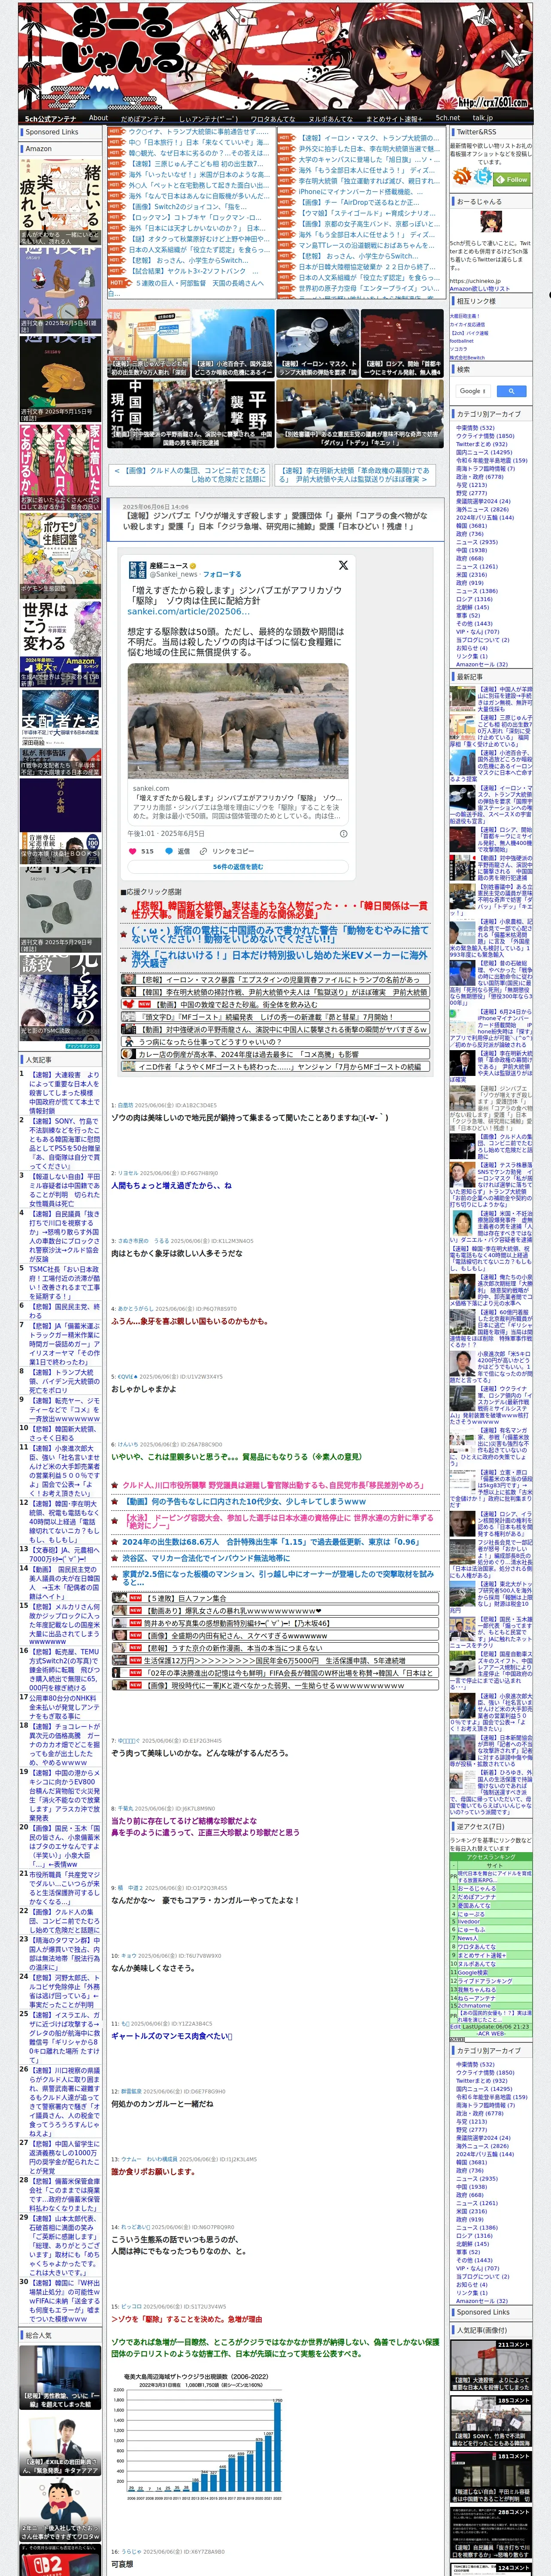This screenshot has width=551, height=2576.
Task: Select category 'ウクライナ情勢 (1850)'
Action: (485, 436)
